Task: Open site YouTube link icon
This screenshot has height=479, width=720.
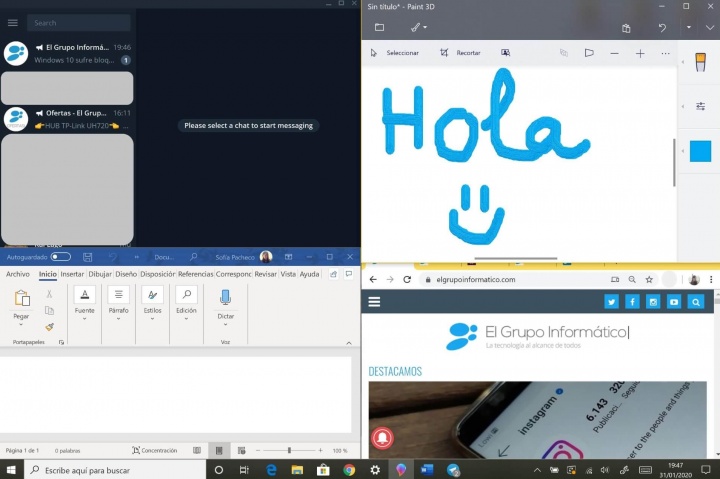Action: point(674,302)
